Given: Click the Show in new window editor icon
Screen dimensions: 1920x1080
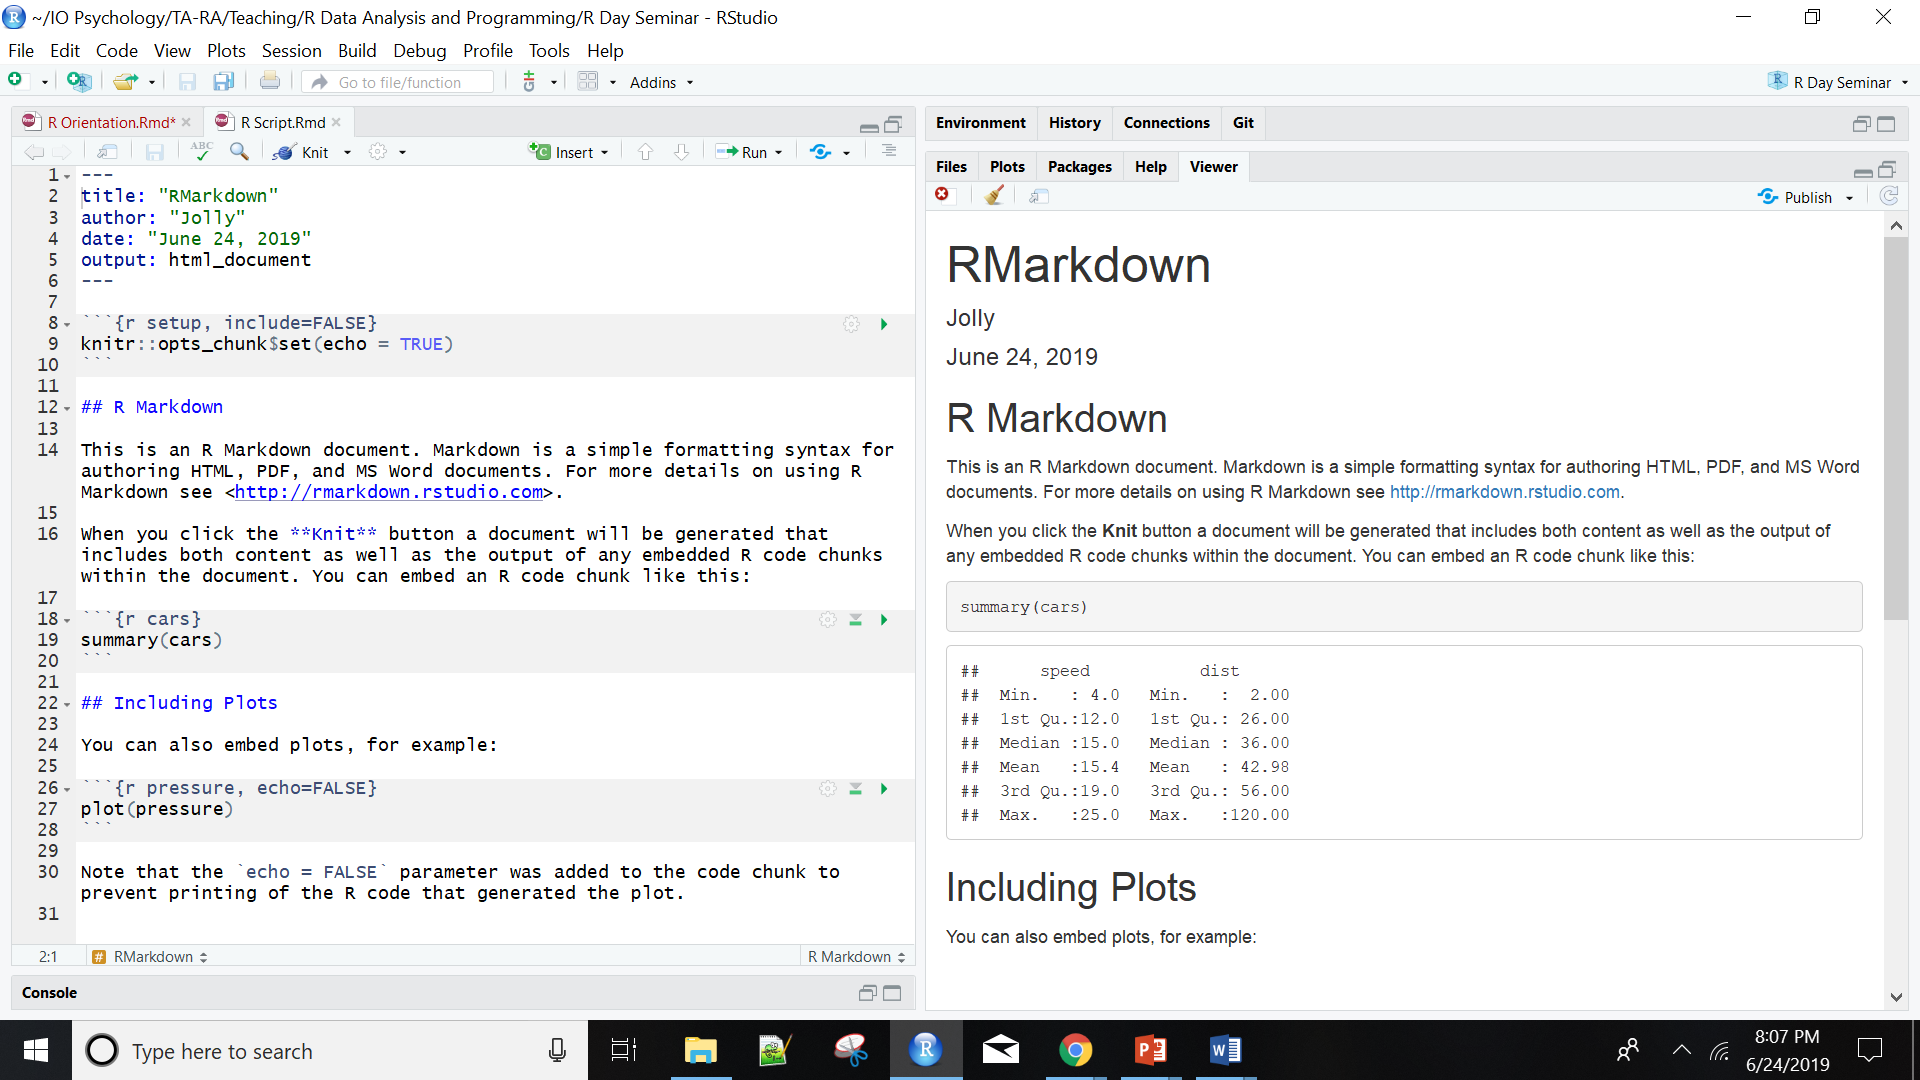Looking at the screenshot, I should click(107, 152).
